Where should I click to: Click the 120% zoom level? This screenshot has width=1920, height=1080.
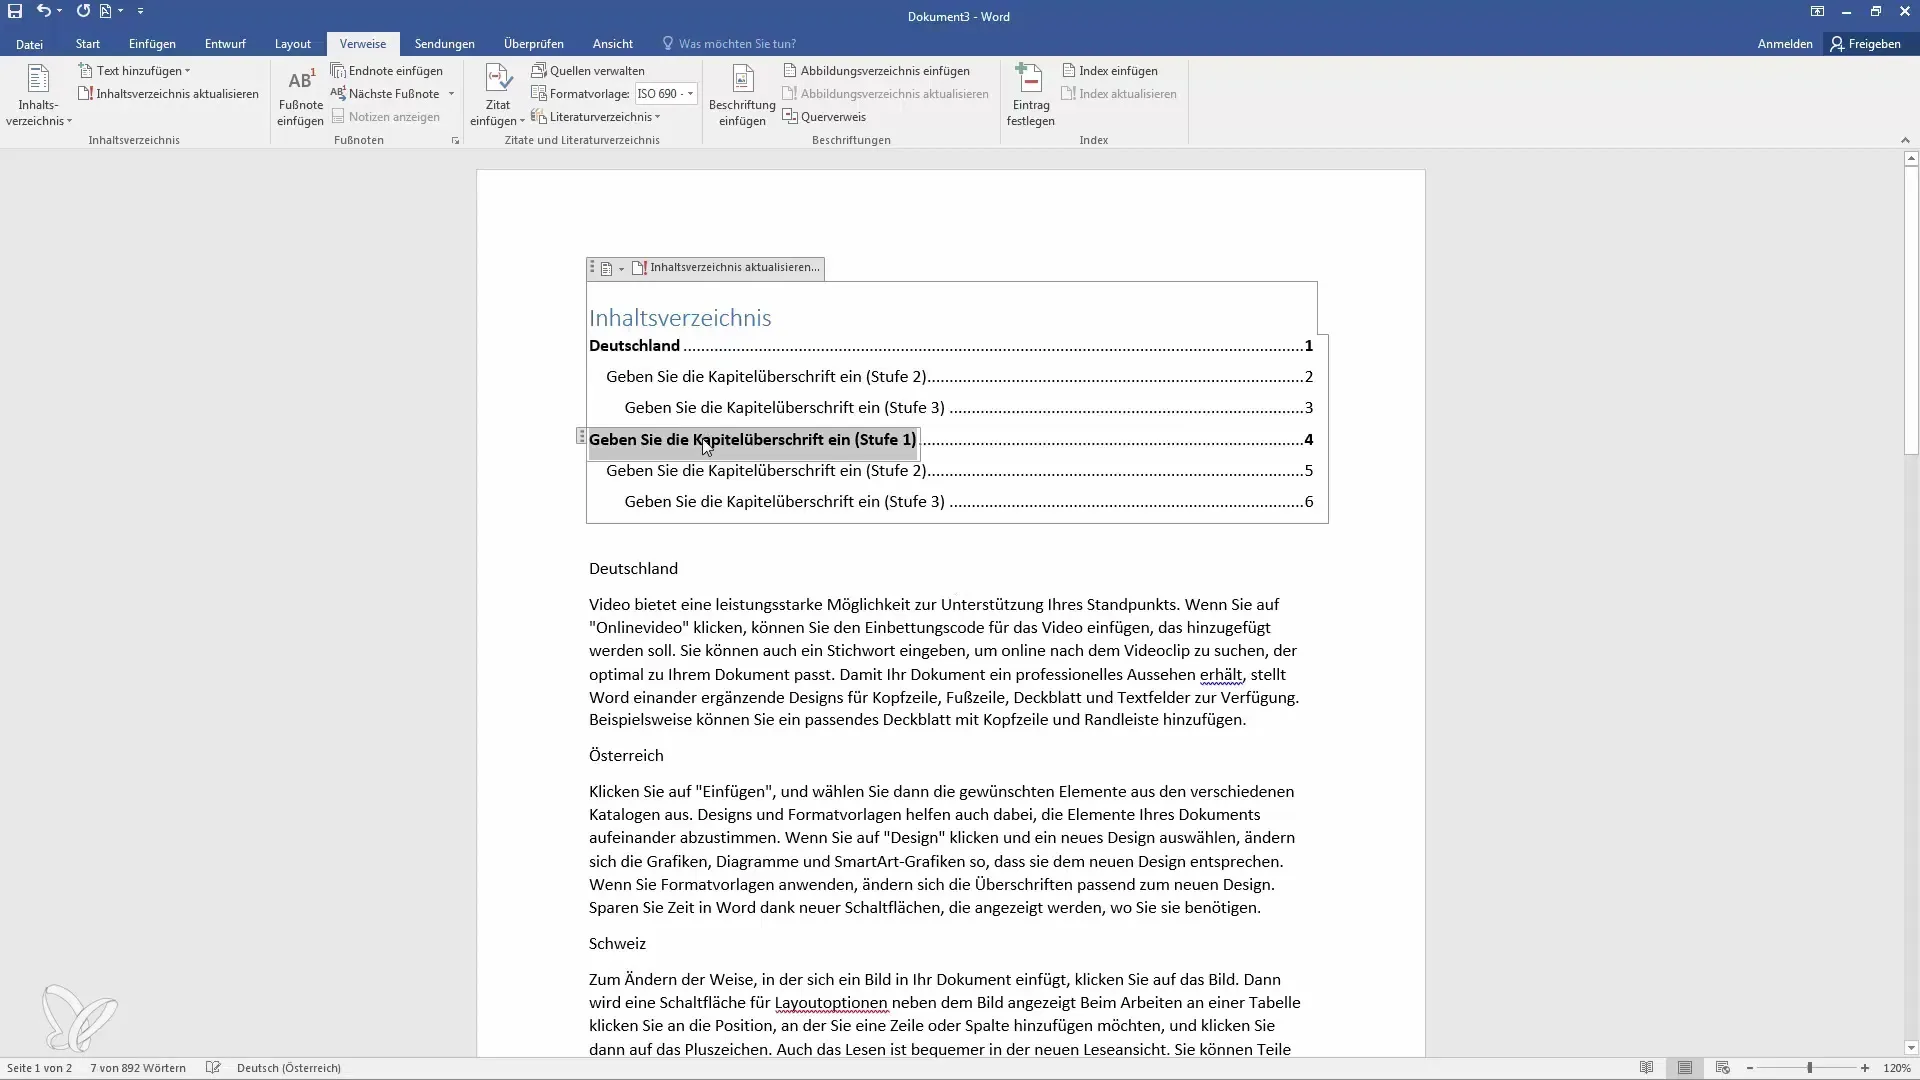(1897, 1068)
